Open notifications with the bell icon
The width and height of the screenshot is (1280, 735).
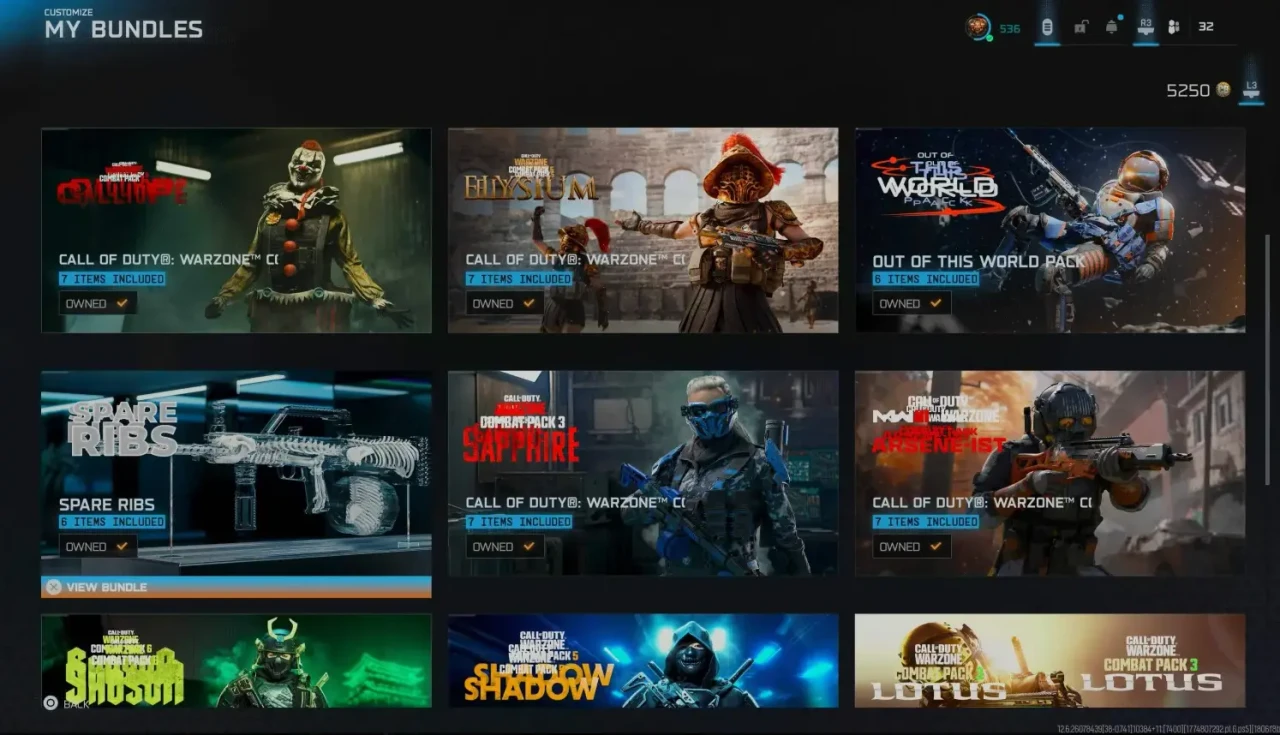coord(1112,27)
